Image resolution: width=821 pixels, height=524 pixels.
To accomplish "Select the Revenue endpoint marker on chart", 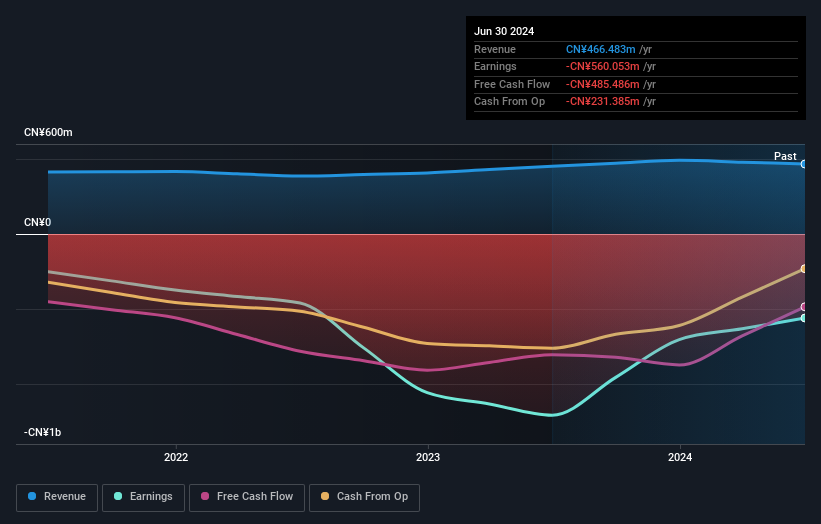I will pyautogui.click(x=804, y=164).
